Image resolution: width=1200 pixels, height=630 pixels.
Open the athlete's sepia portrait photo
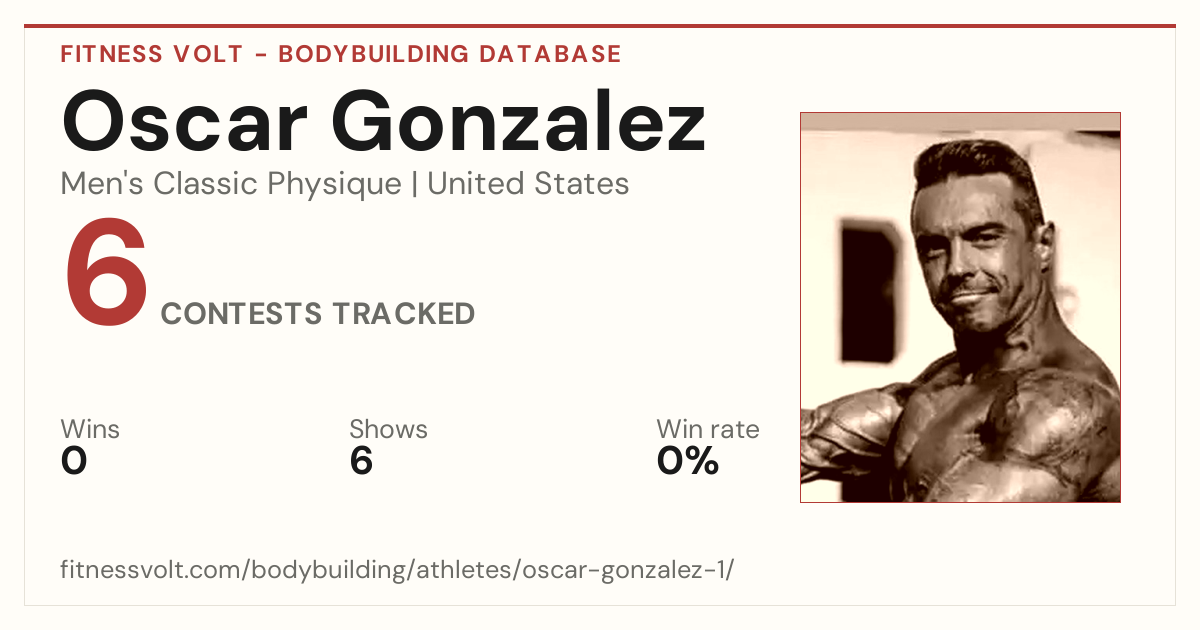[x=960, y=307]
